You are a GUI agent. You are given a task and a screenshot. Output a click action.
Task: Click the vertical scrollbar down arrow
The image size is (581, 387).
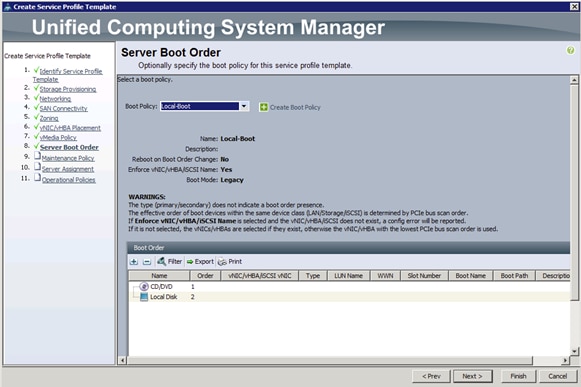pos(574,351)
